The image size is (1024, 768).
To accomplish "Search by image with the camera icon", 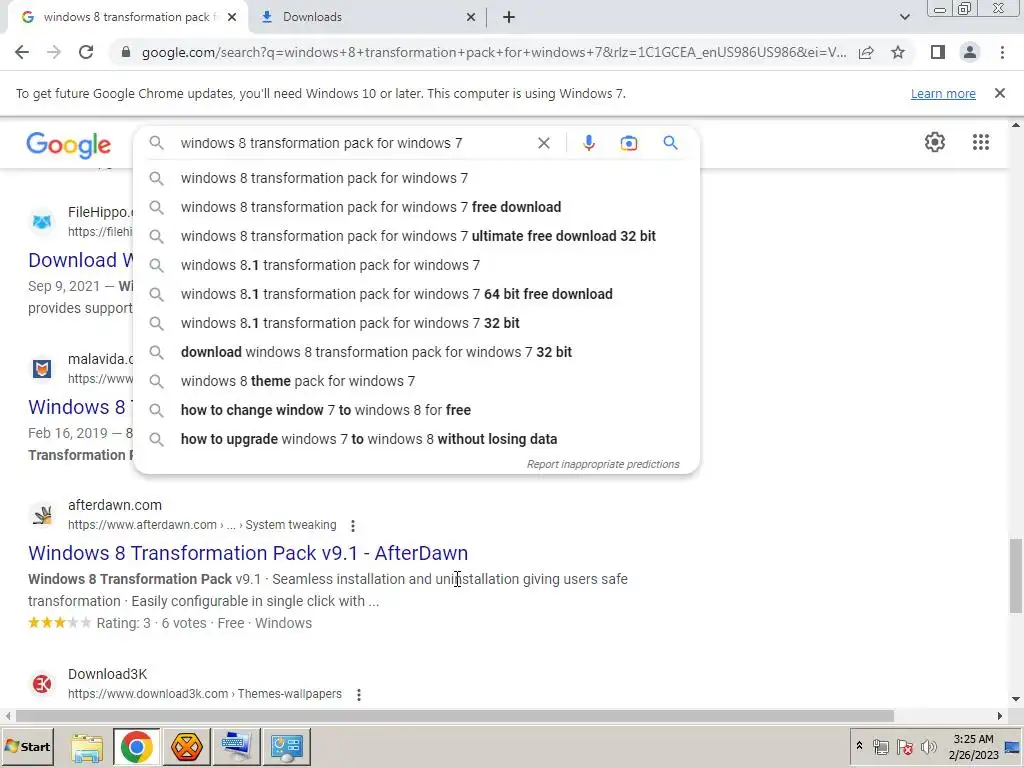I will [x=628, y=143].
